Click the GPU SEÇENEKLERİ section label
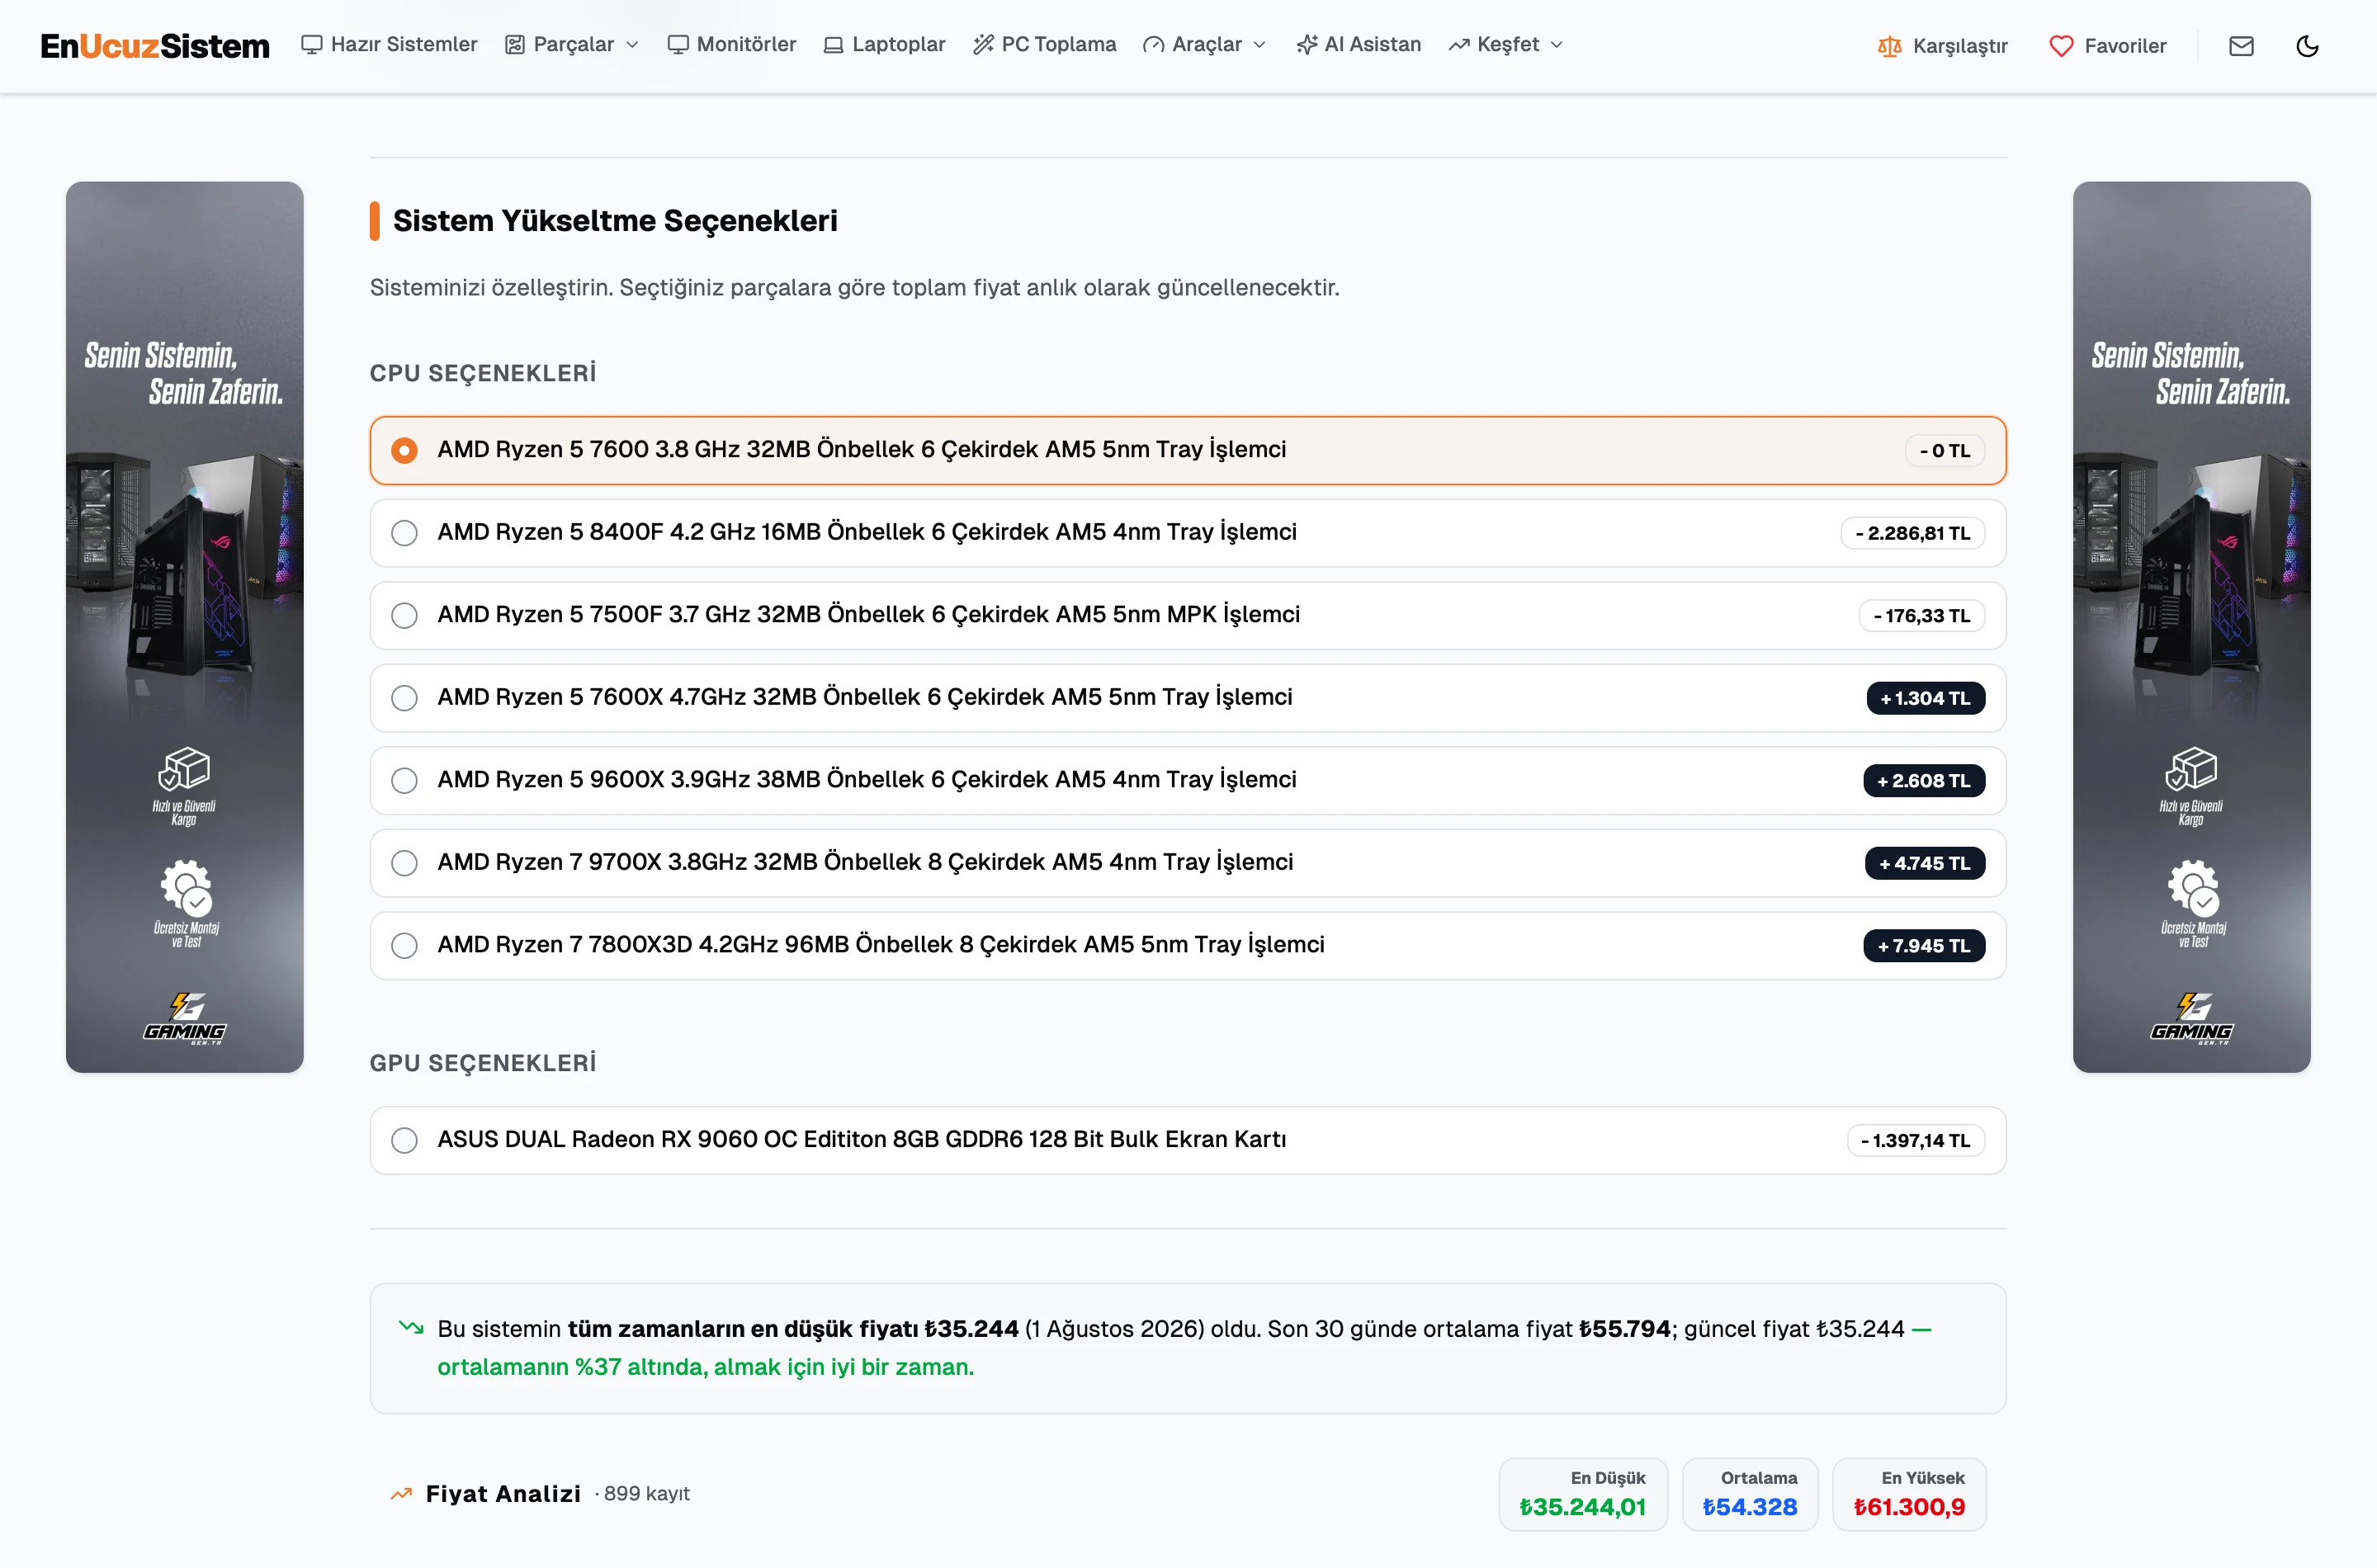Screen dimensions: 2377x1568 (x=483, y=1063)
